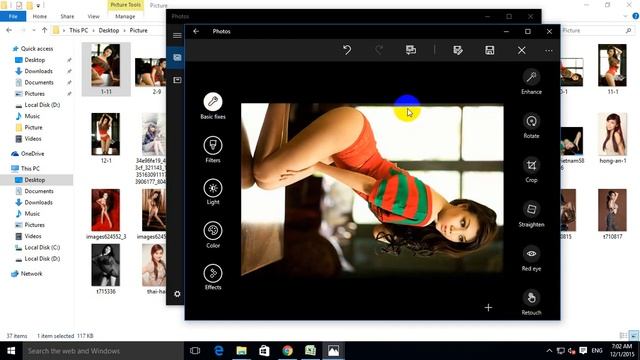The height and width of the screenshot is (360, 640).
Task: Save the edited photo
Action: (489, 50)
